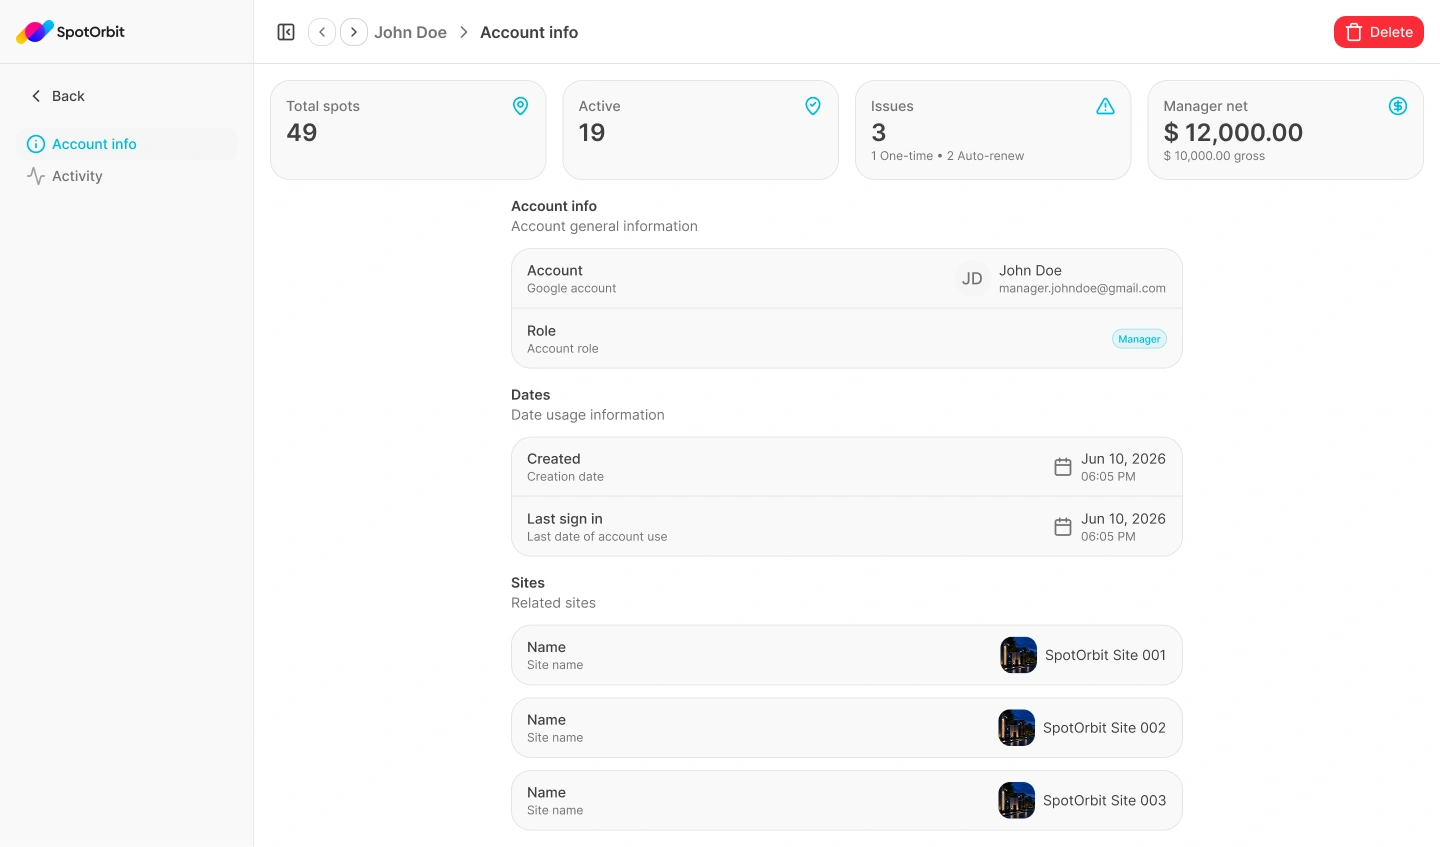Image resolution: width=1440 pixels, height=847 pixels.
Task: Click the SpotOrbit Site 002 name
Action: pos(1104,728)
